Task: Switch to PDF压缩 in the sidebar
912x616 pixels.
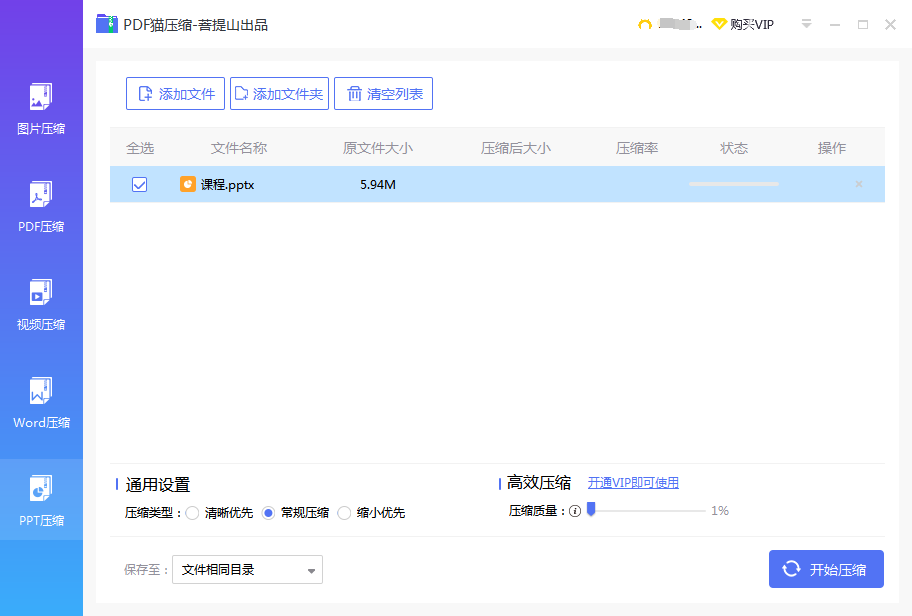Action: 41,207
